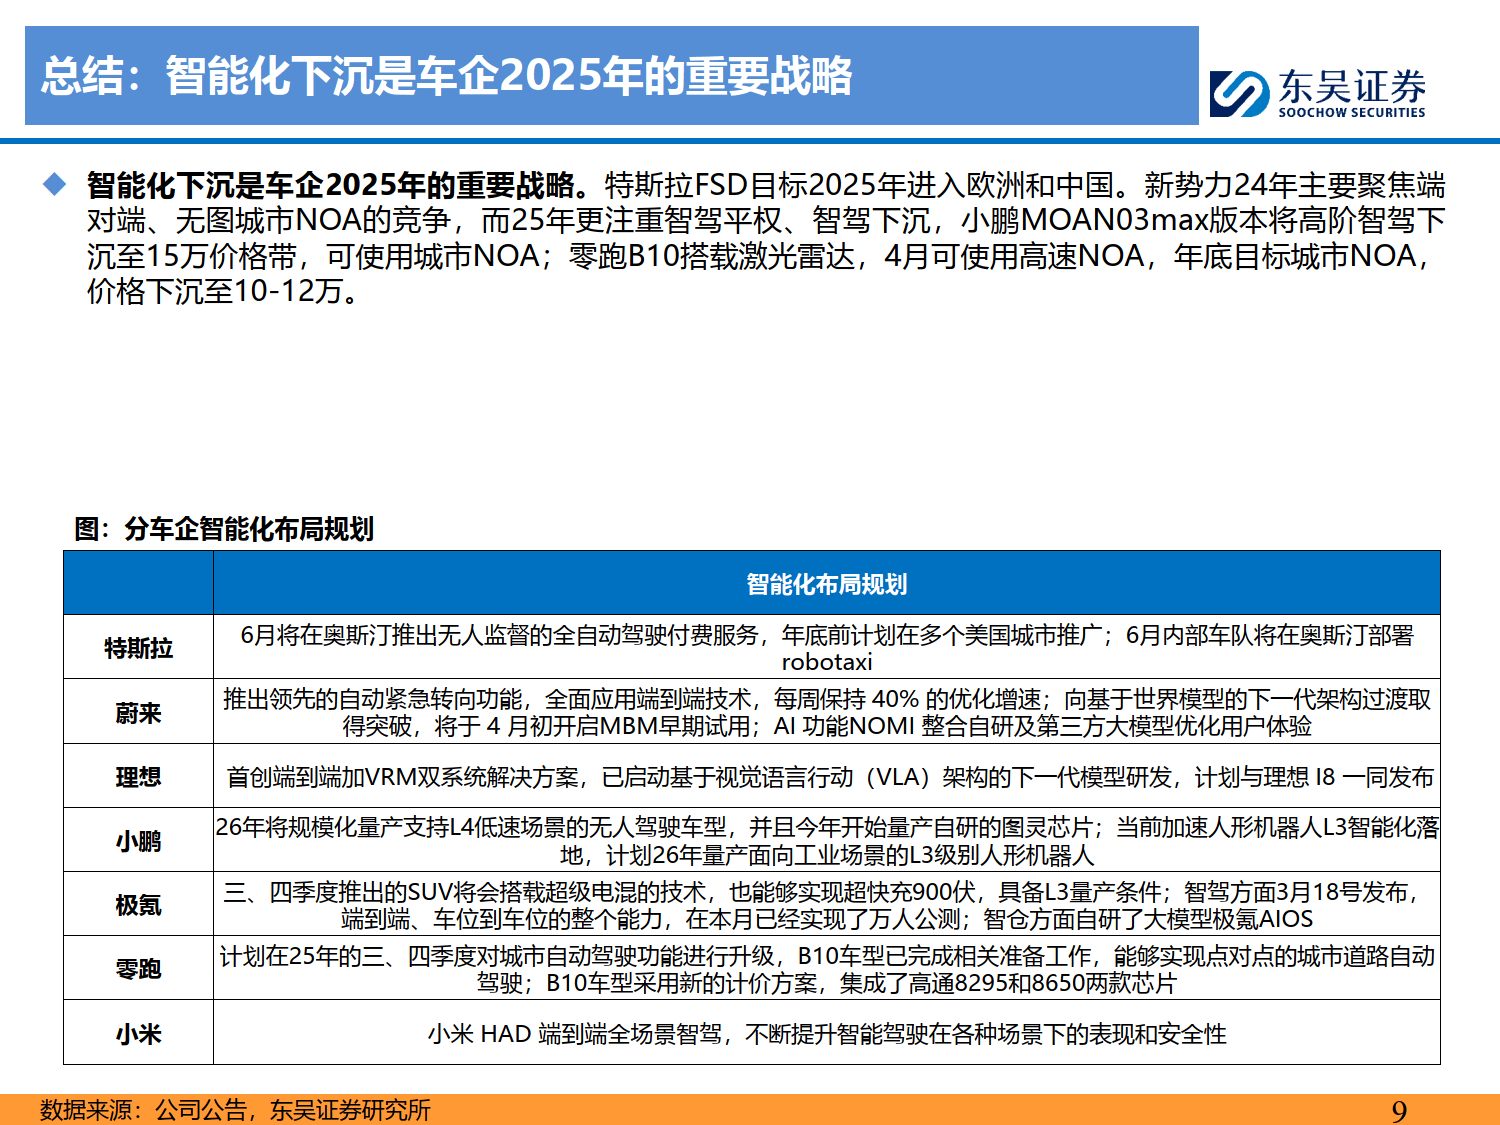Click the blue diamond bullet marker
The height and width of the screenshot is (1125, 1500).
54,184
